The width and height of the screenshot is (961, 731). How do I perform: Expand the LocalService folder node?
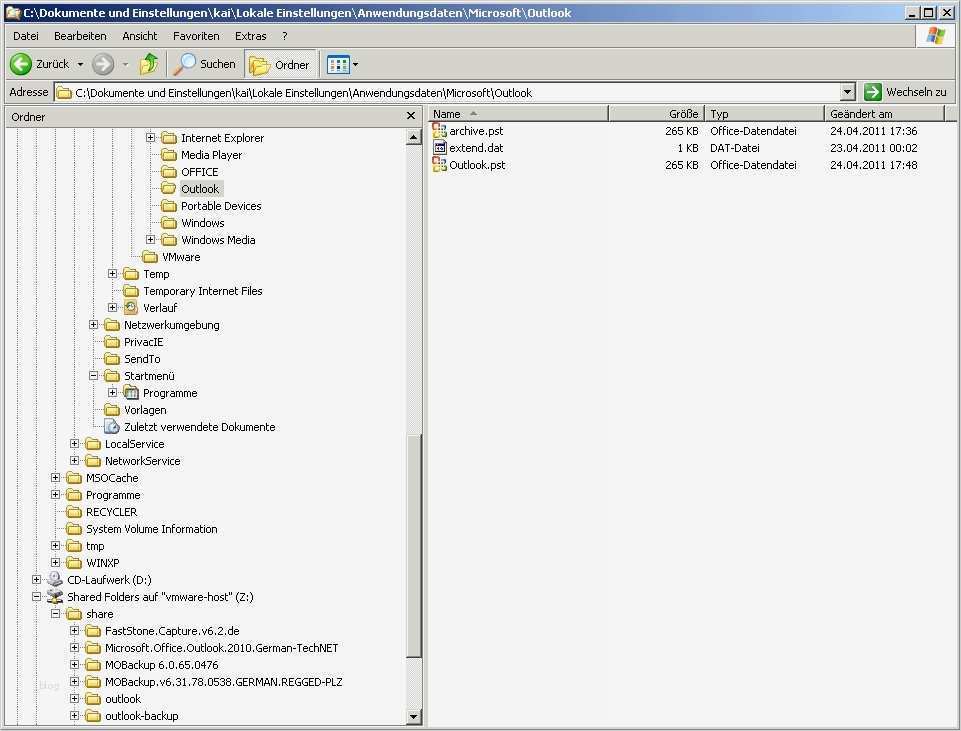coord(74,443)
